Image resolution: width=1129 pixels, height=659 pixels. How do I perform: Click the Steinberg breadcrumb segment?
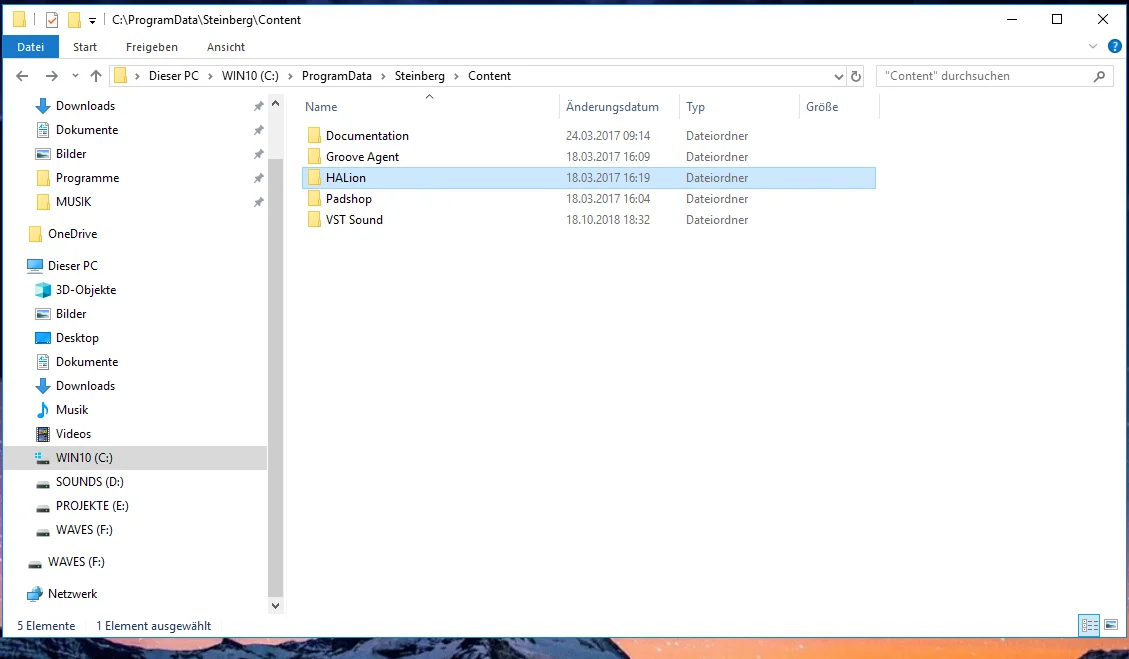pos(420,76)
